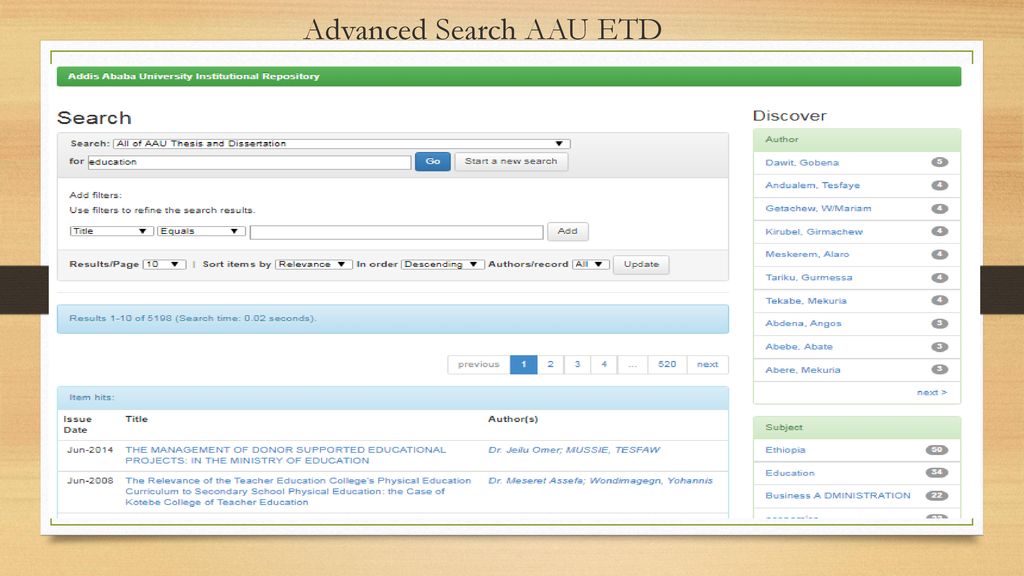This screenshot has width=1024, height=576.
Task: Click 'Start a new search' button
Action: [511, 161]
